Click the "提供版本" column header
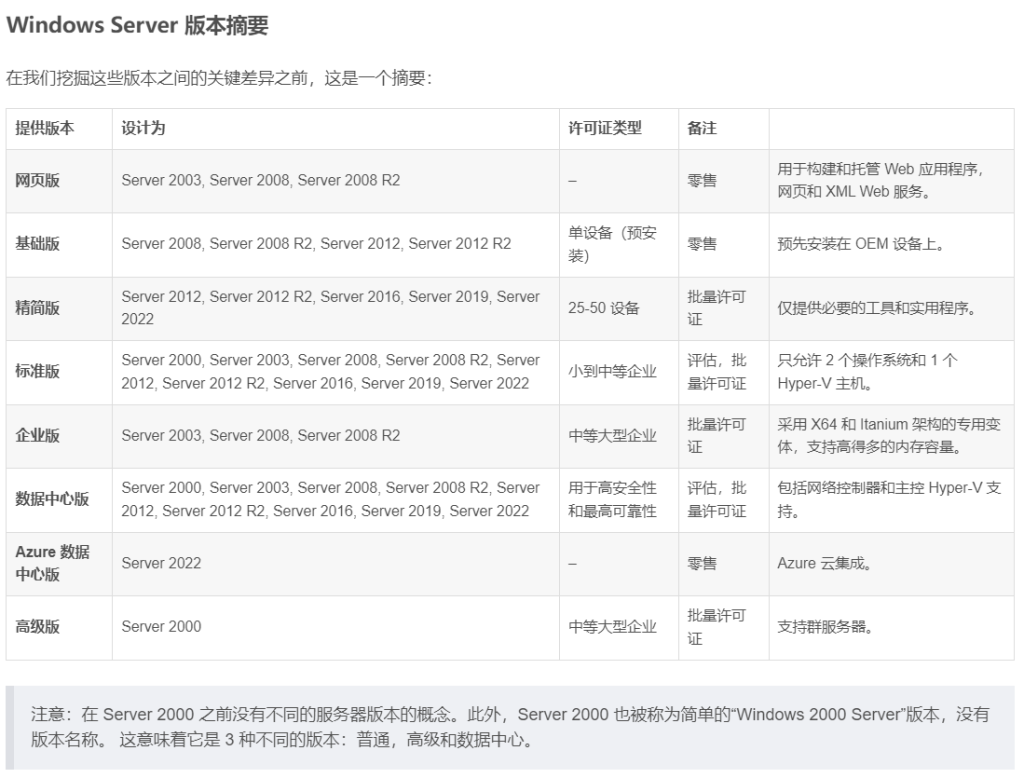Viewport: 1024px width, 778px height. click(44, 128)
